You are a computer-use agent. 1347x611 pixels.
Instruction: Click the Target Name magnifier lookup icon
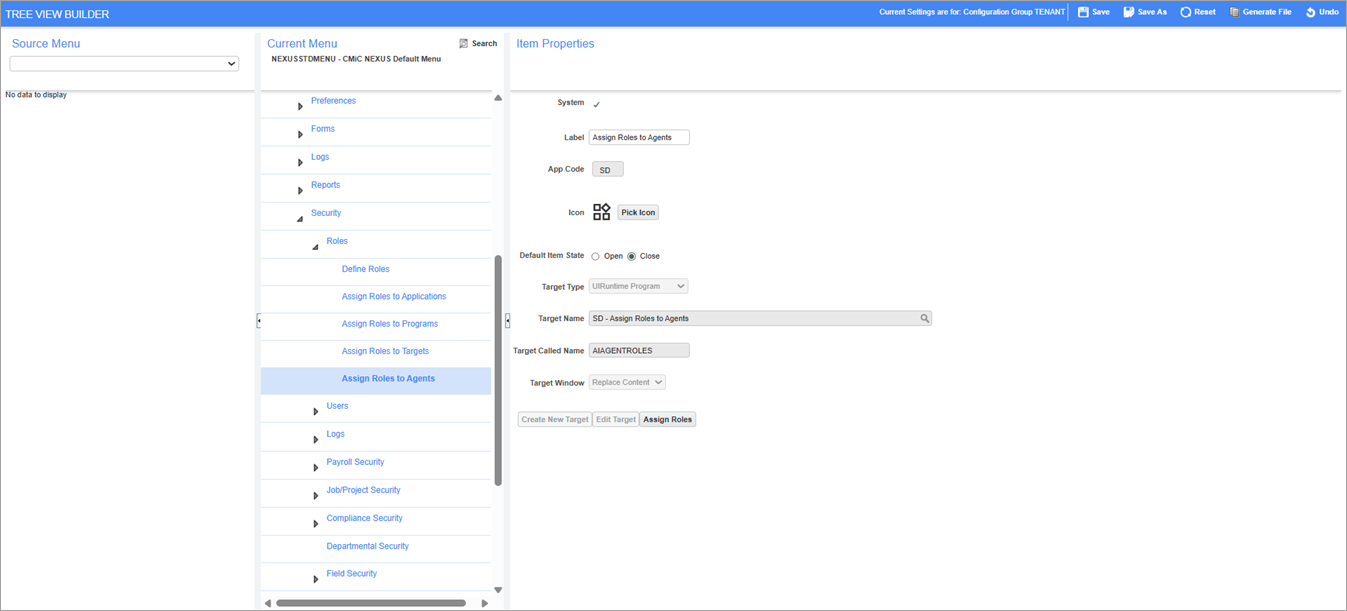pos(925,319)
